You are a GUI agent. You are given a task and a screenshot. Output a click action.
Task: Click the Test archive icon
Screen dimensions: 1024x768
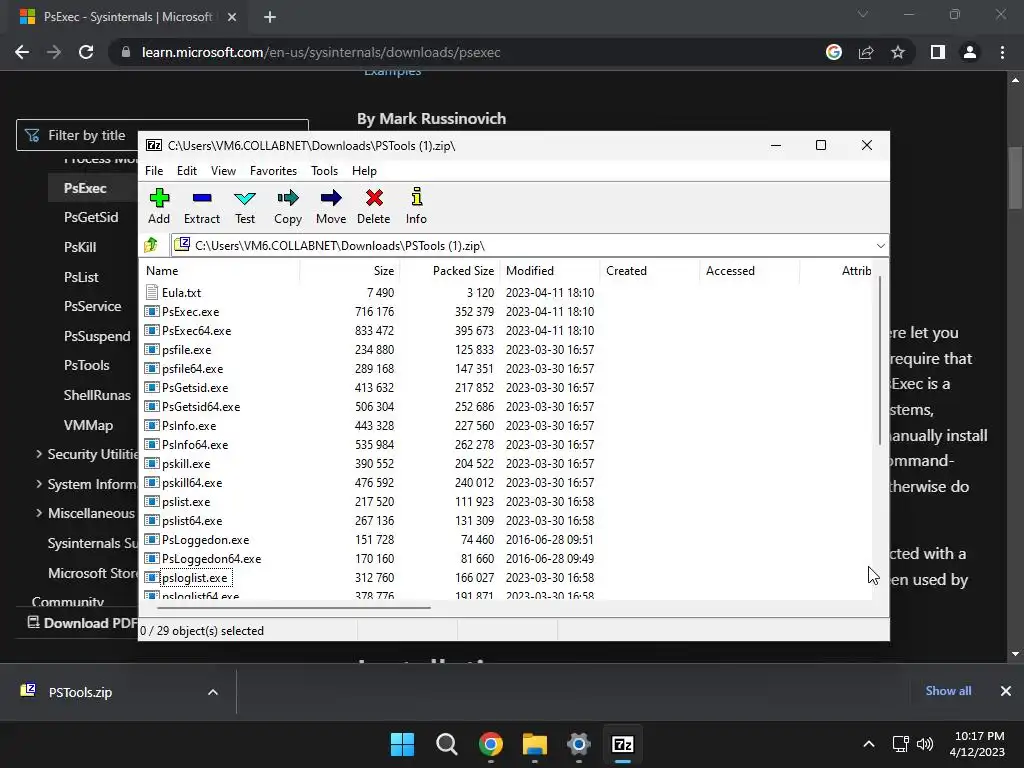[x=245, y=198]
